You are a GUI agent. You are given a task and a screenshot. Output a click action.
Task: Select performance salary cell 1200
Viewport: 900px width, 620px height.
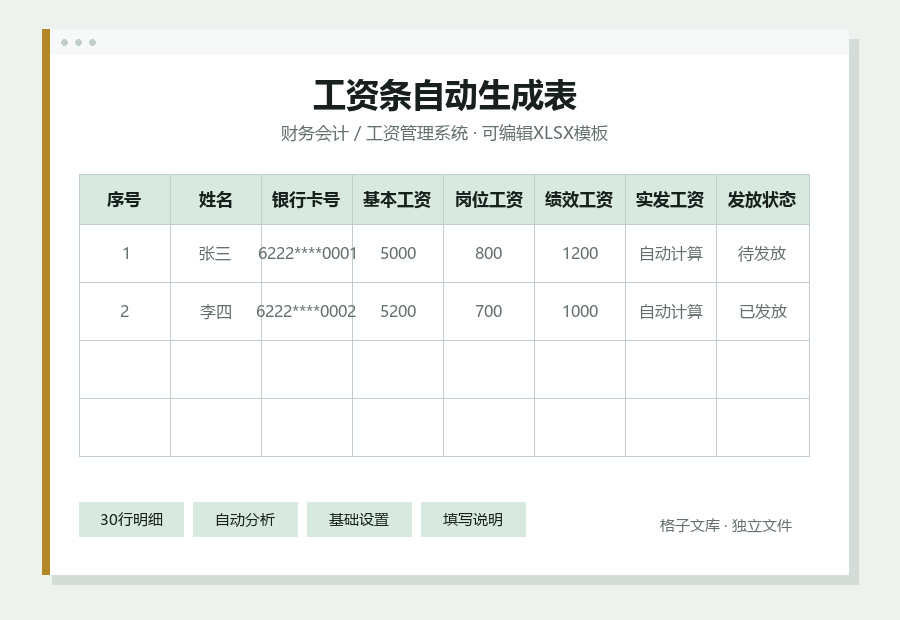click(x=580, y=254)
